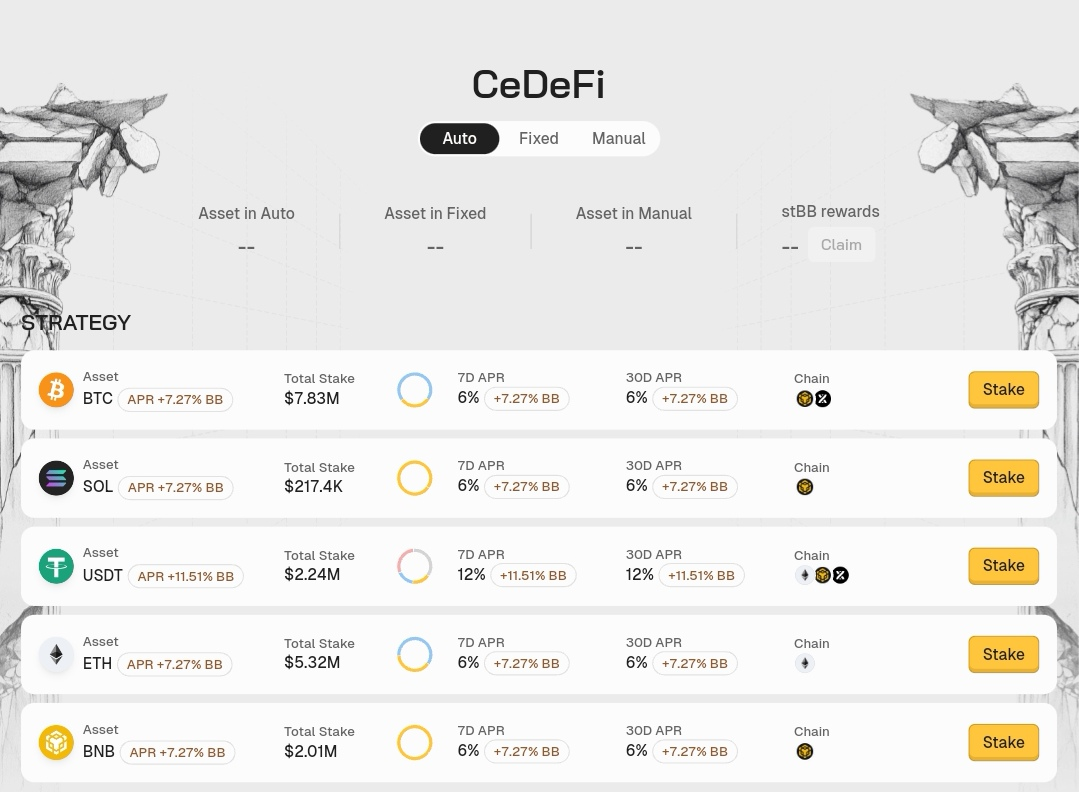Viewport: 1079px width, 792px height.
Task: Stake BTC using its Stake button
Action: click(1003, 390)
